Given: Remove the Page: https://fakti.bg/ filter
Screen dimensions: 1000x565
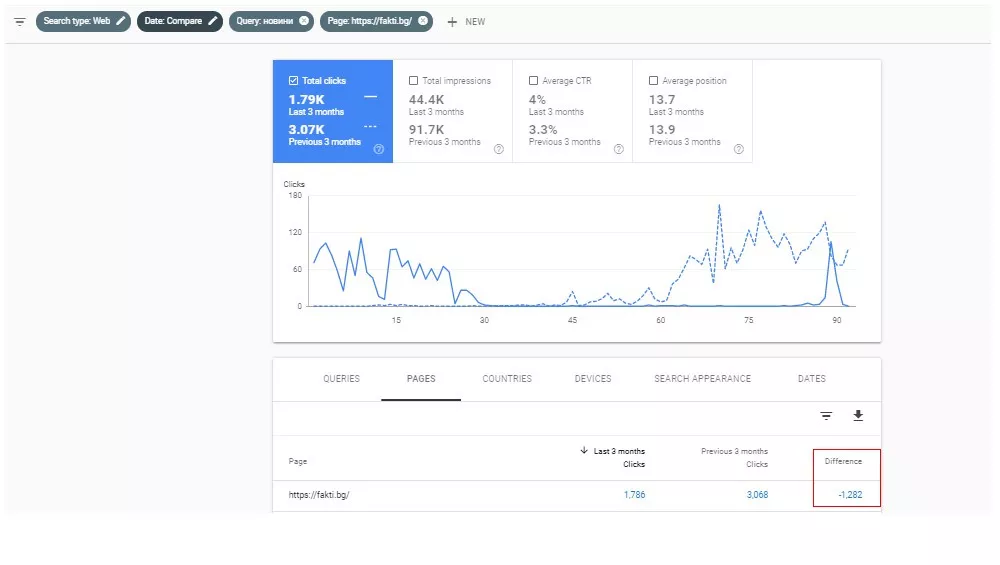Looking at the screenshot, I should point(423,21).
